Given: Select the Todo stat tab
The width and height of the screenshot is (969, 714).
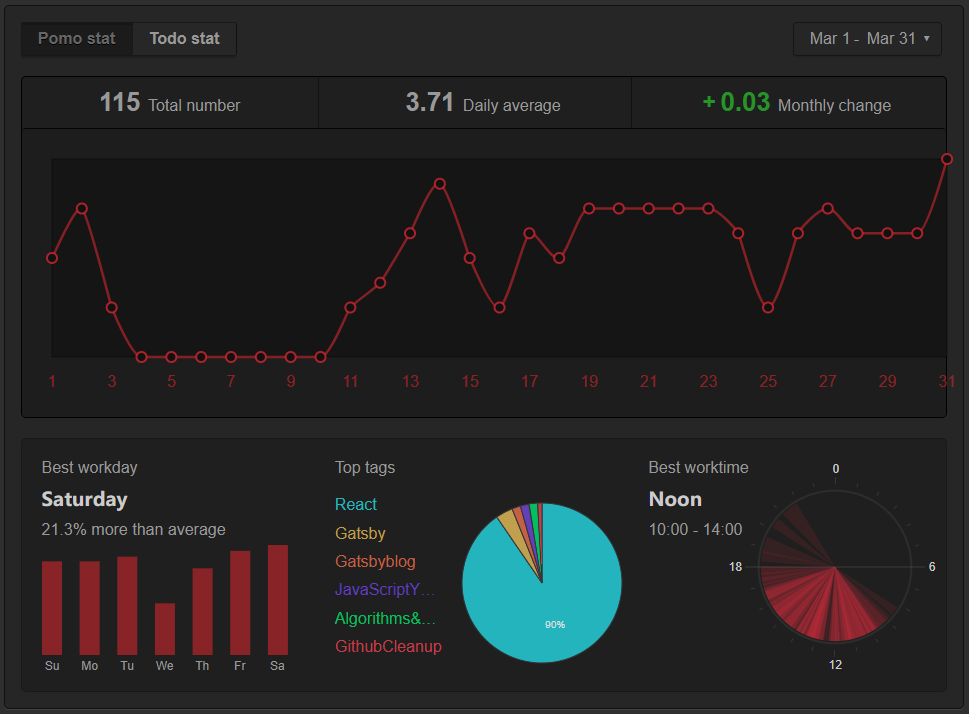Looking at the screenshot, I should click(184, 39).
